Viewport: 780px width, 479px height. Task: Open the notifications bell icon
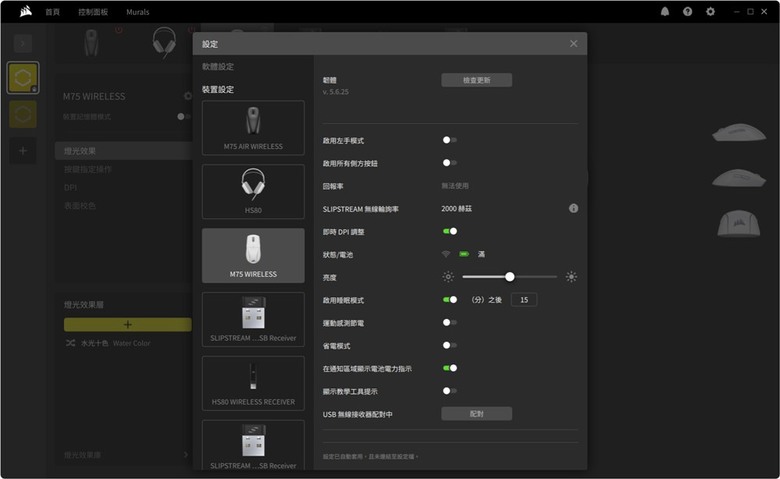click(x=665, y=11)
